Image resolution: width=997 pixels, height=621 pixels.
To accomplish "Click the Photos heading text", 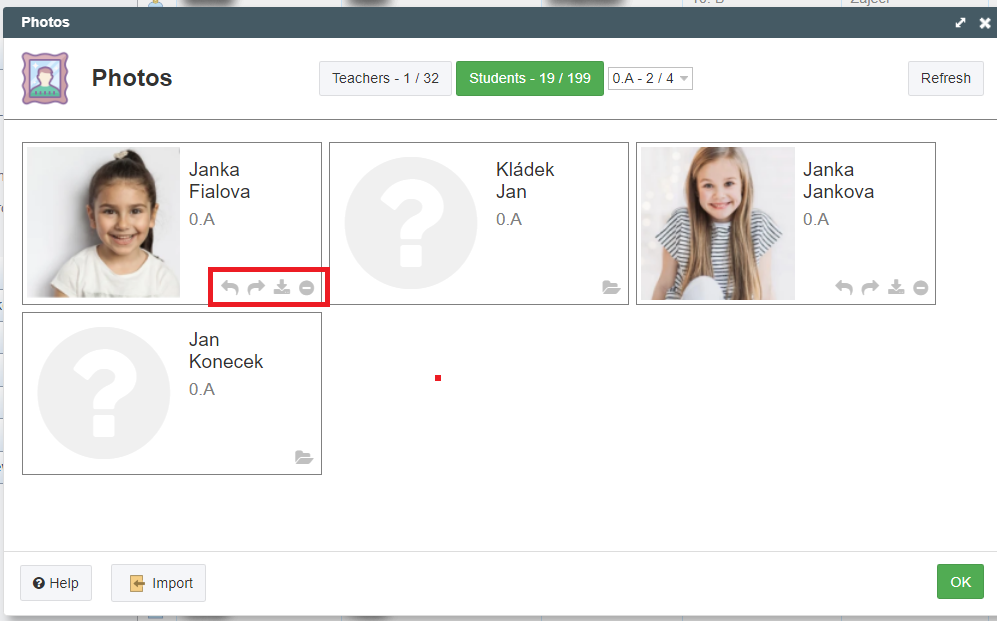I will (x=132, y=78).
